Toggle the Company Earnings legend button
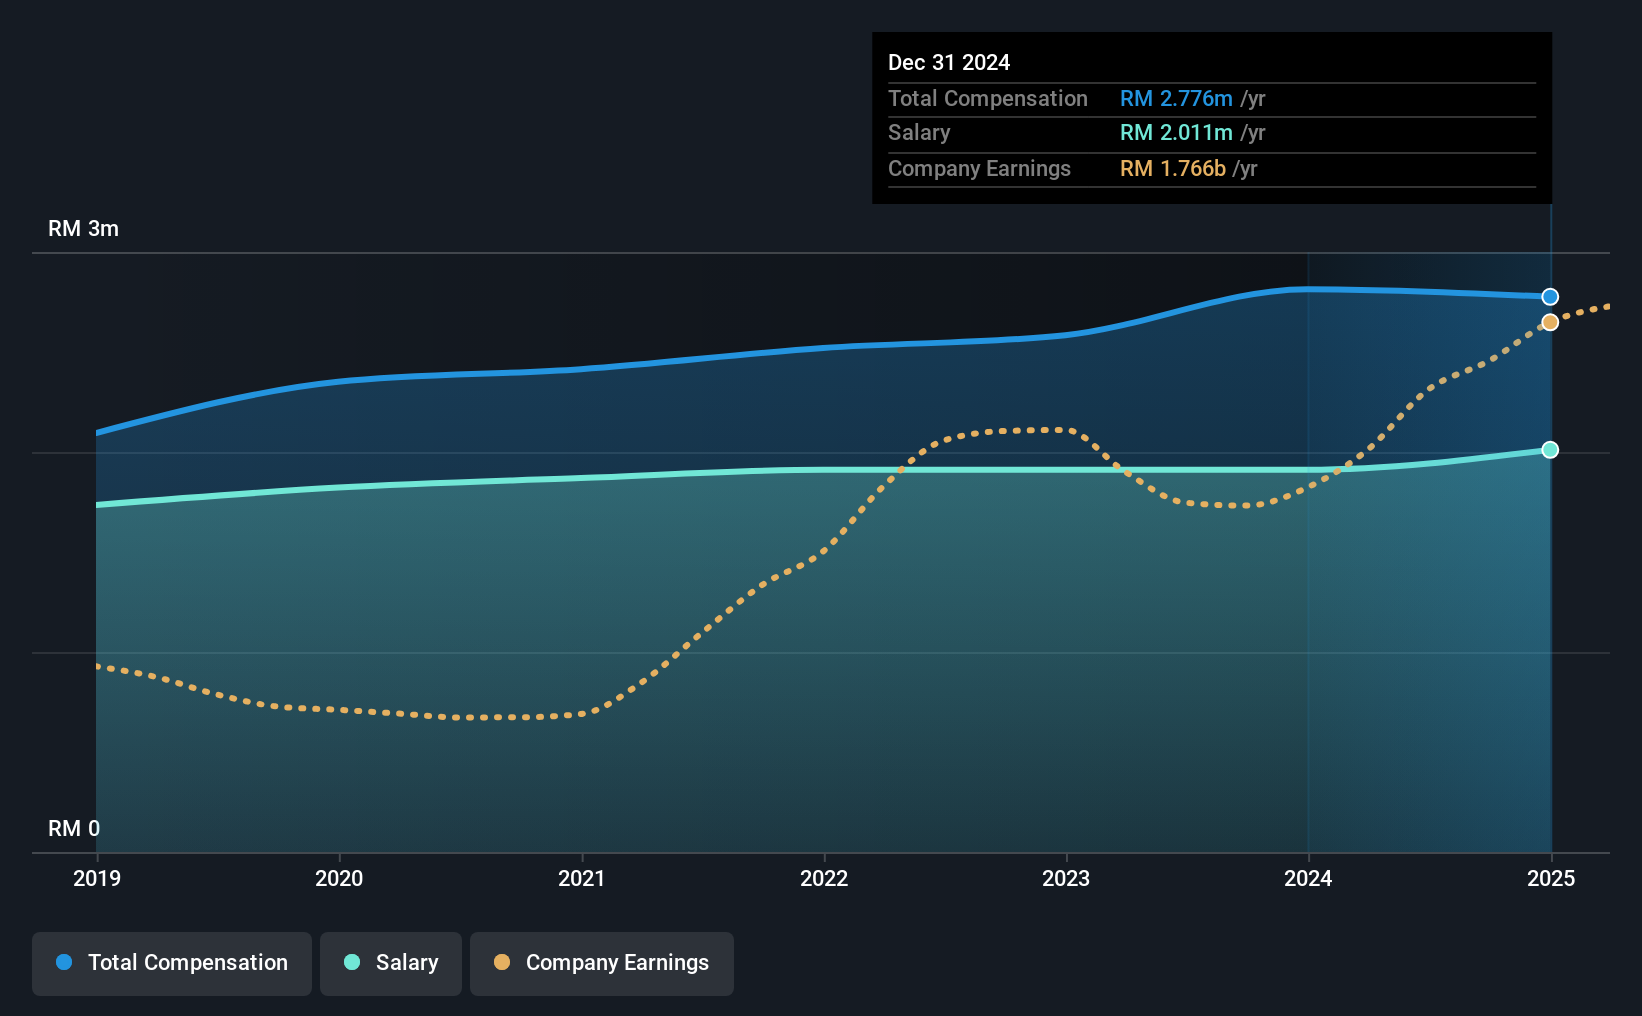The width and height of the screenshot is (1642, 1016). click(602, 963)
